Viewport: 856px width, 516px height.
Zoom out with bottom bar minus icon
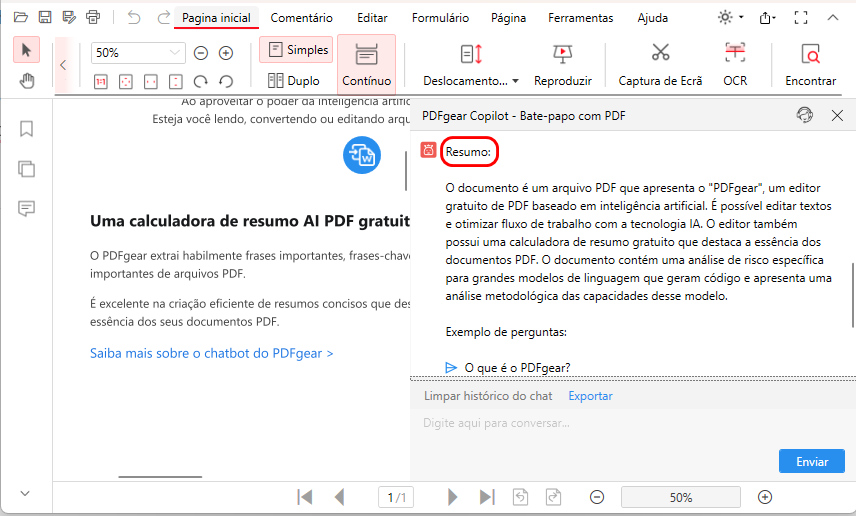(x=597, y=497)
